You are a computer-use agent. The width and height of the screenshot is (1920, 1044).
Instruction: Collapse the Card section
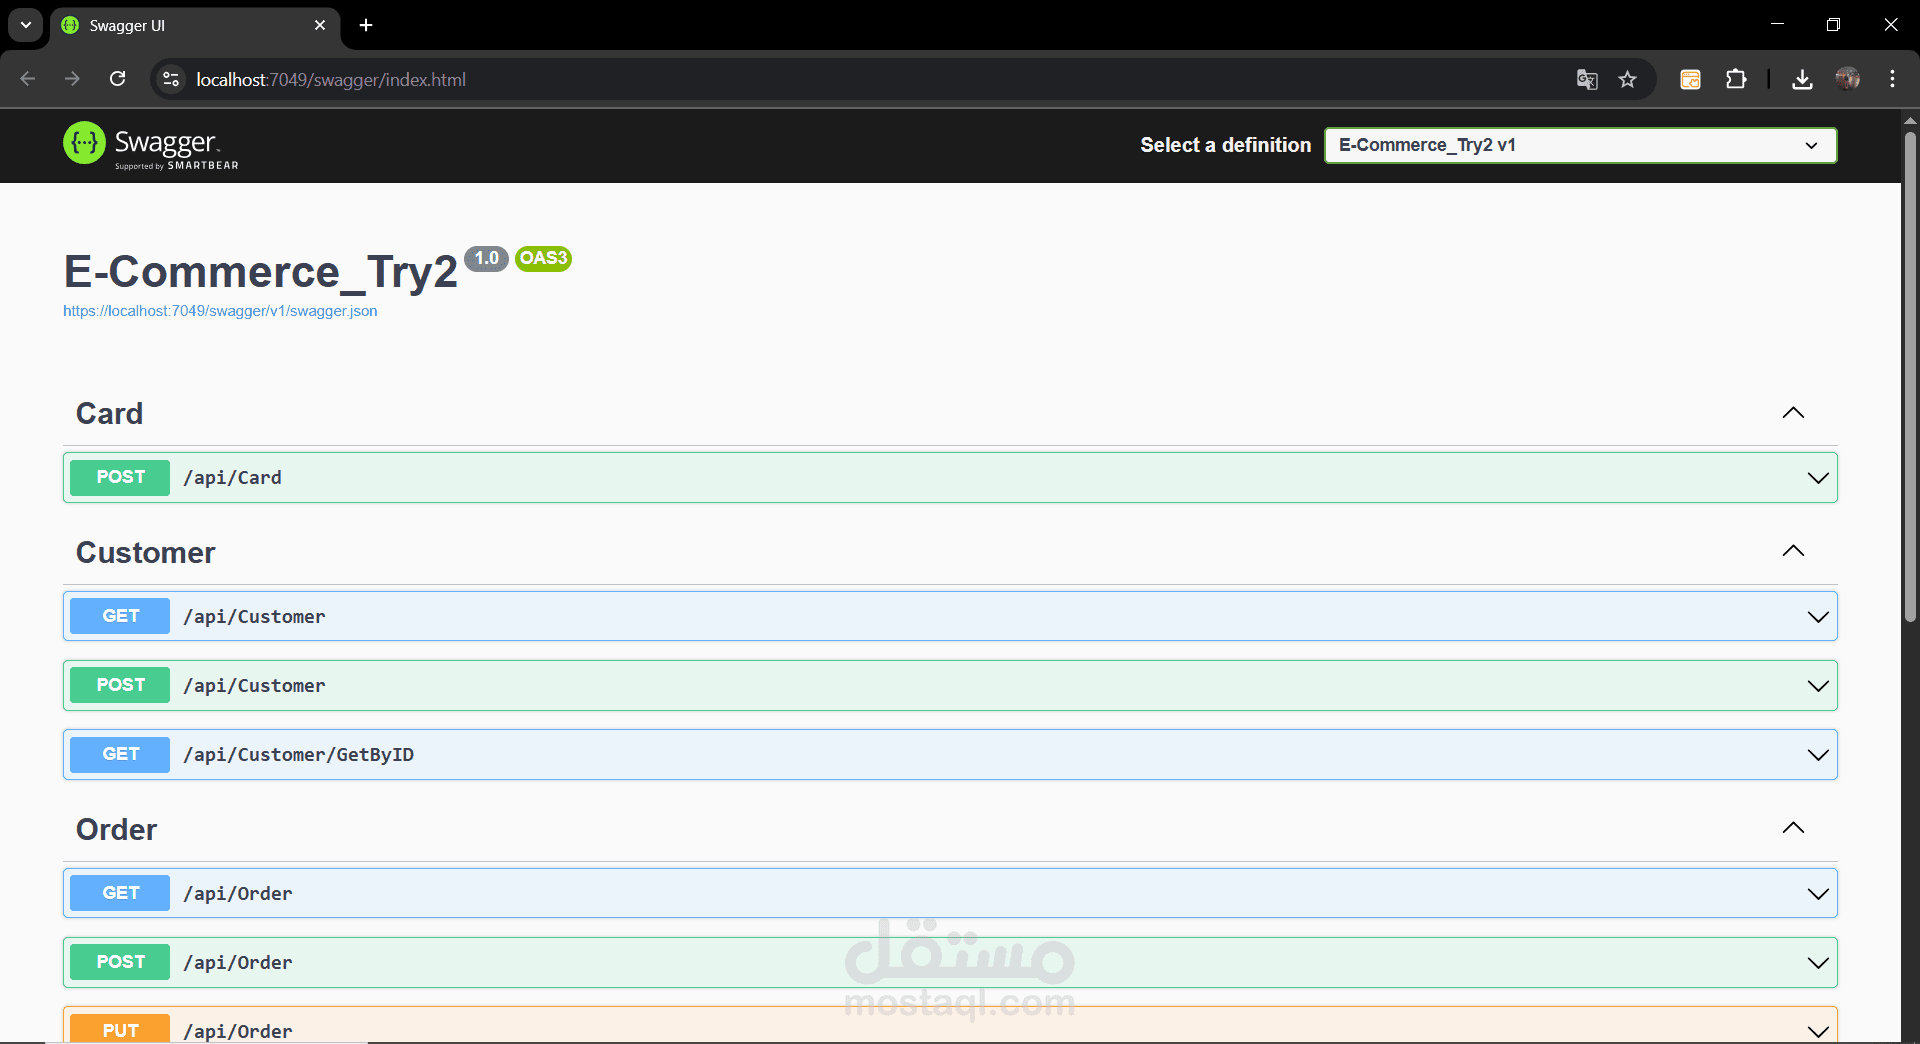[x=1793, y=413]
